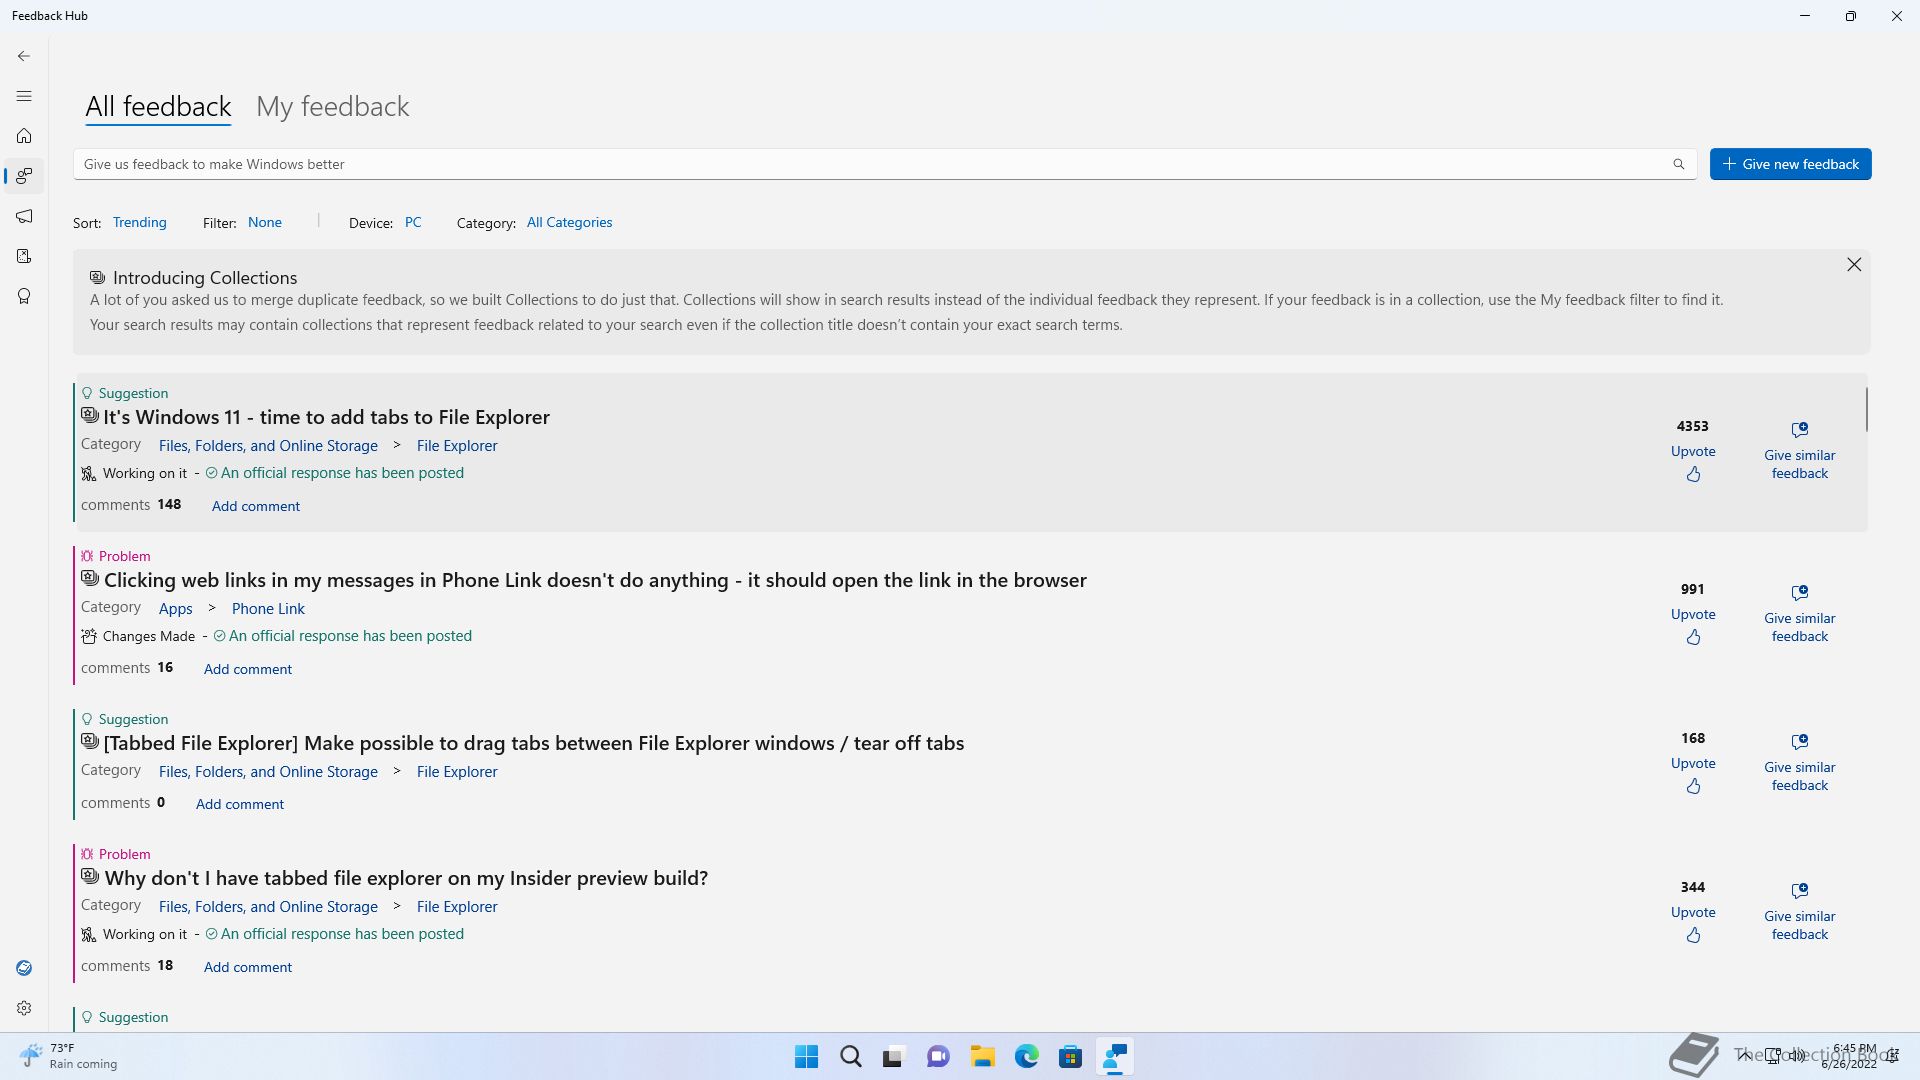Open "It's Windows 11 - time to add tabs" feedback
The image size is (1920, 1080).
click(x=326, y=417)
